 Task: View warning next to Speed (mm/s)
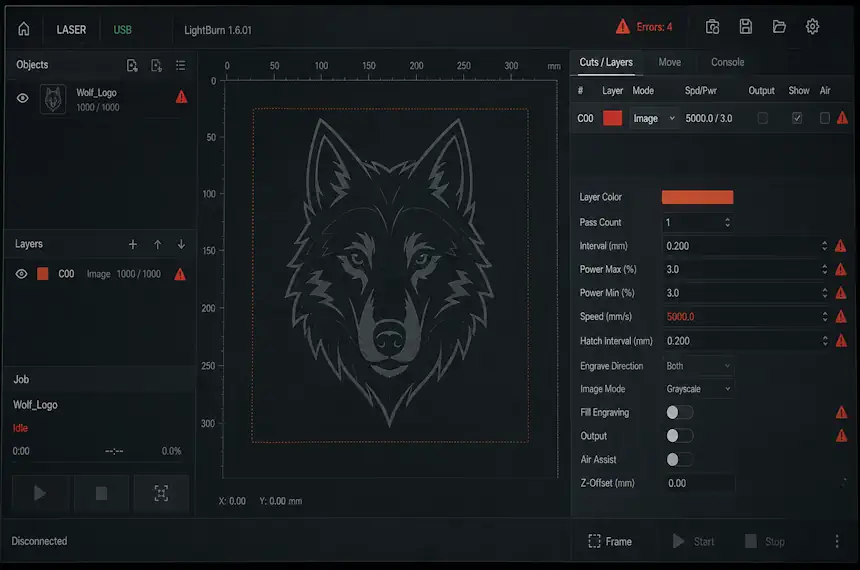841,317
